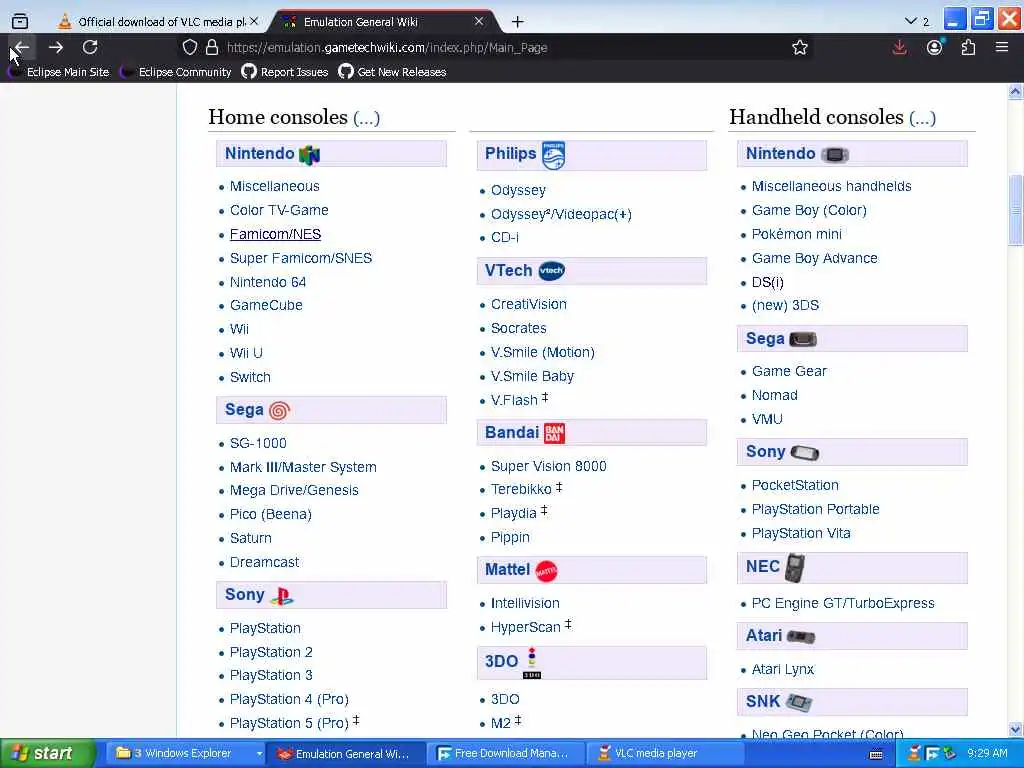The width and height of the screenshot is (1024, 768).
Task: Click the Game Boy Advance icon beside handheld Nintendo
Action: click(835, 155)
